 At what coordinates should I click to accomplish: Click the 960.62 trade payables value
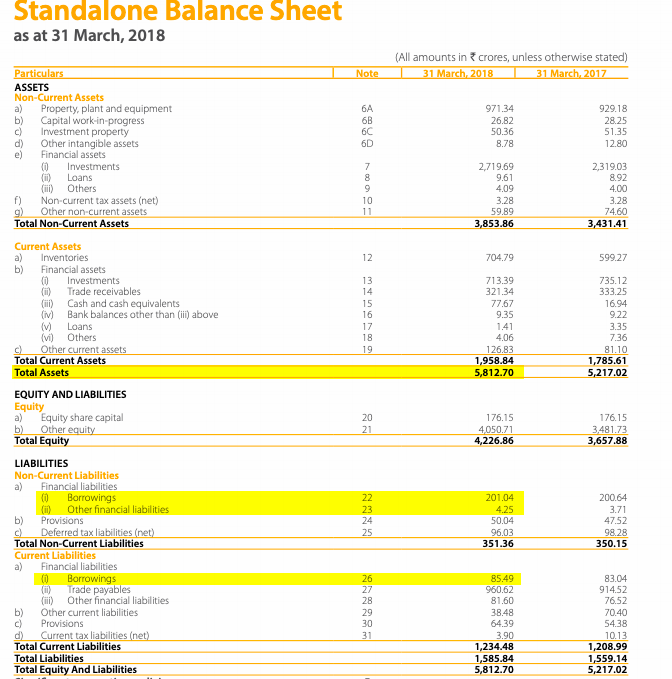pos(499,589)
